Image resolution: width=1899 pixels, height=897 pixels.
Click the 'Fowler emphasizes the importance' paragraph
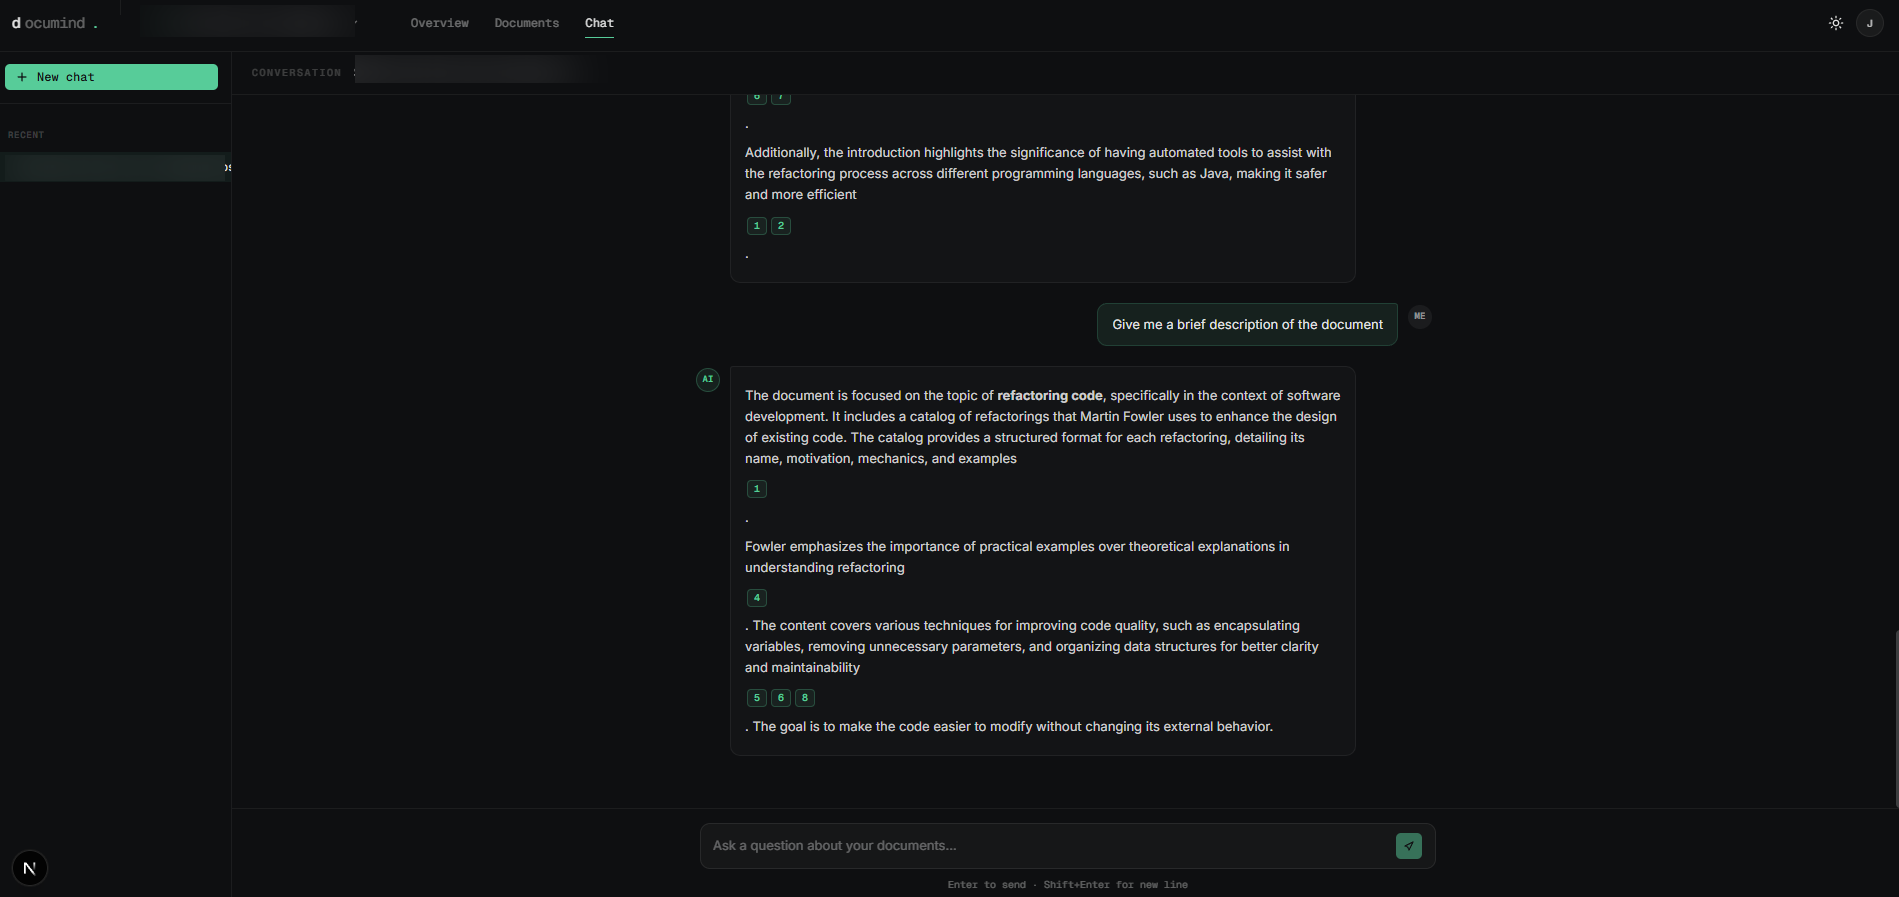pyautogui.click(x=1017, y=557)
